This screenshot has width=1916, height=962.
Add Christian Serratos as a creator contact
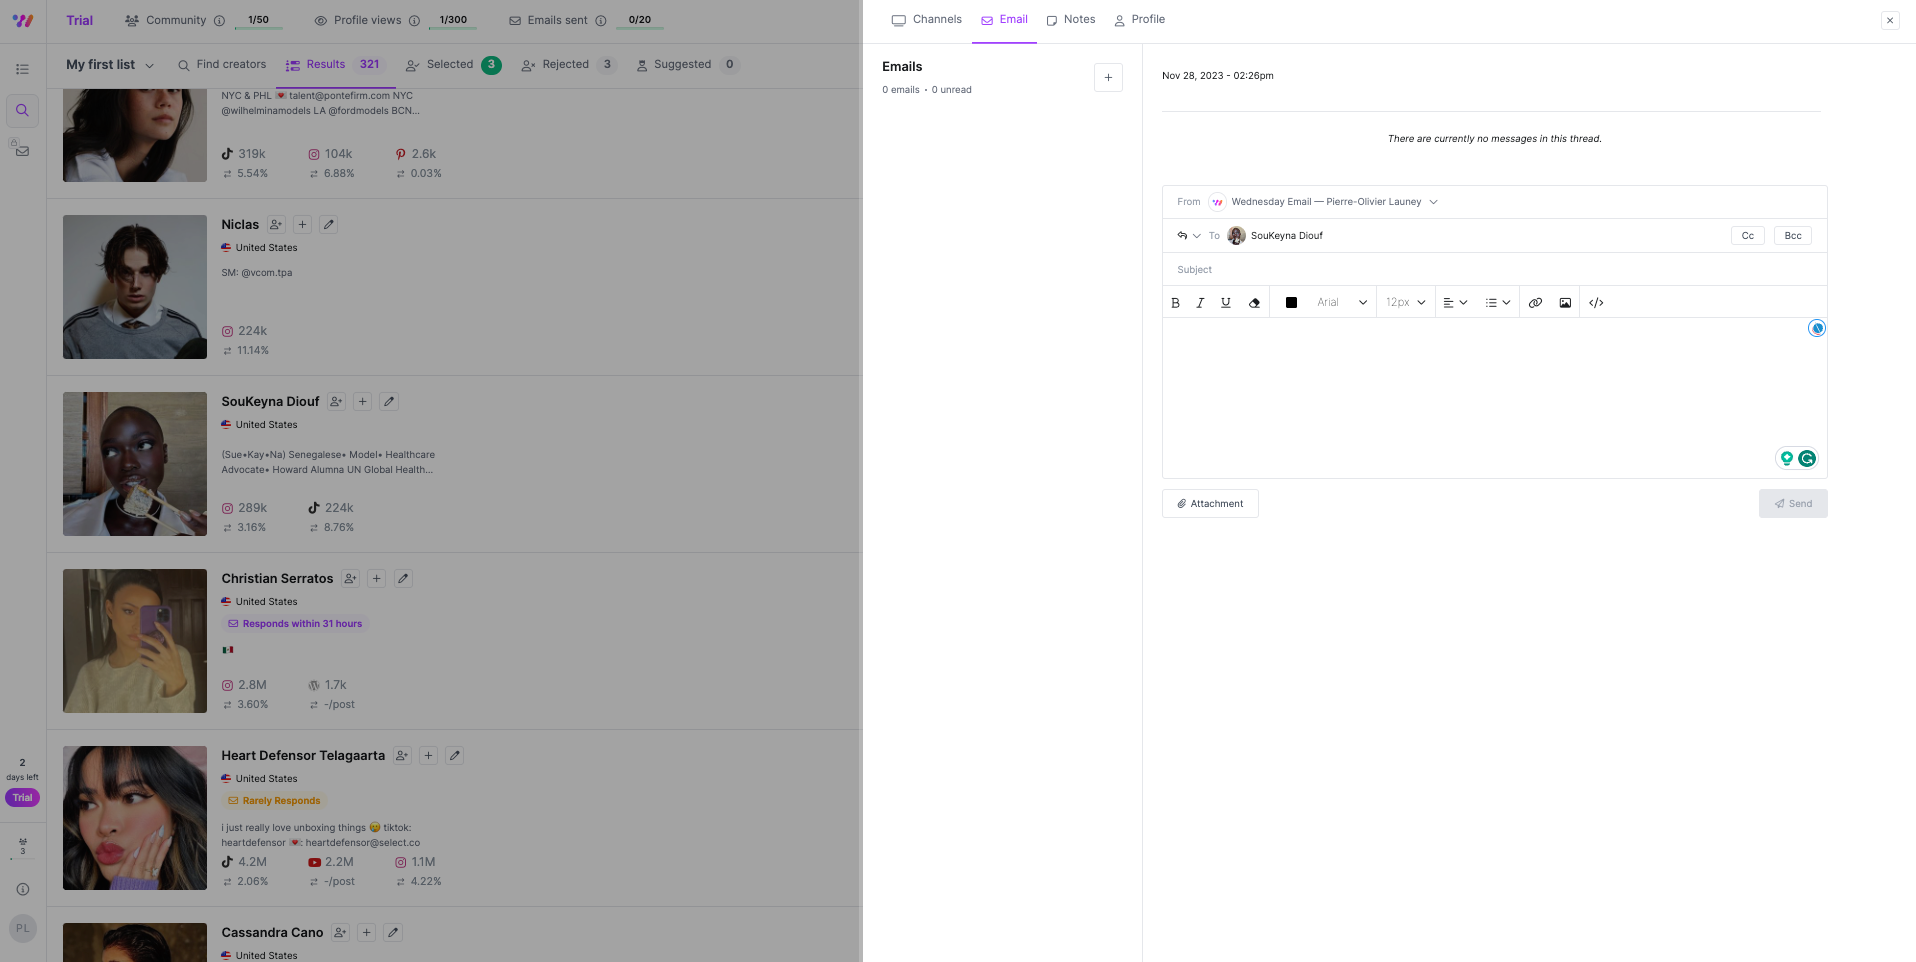pos(349,578)
